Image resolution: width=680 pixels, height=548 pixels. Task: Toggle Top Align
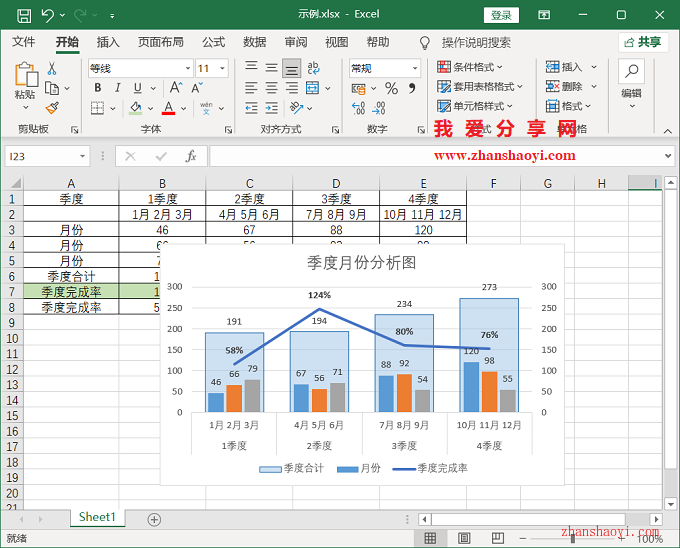point(251,68)
